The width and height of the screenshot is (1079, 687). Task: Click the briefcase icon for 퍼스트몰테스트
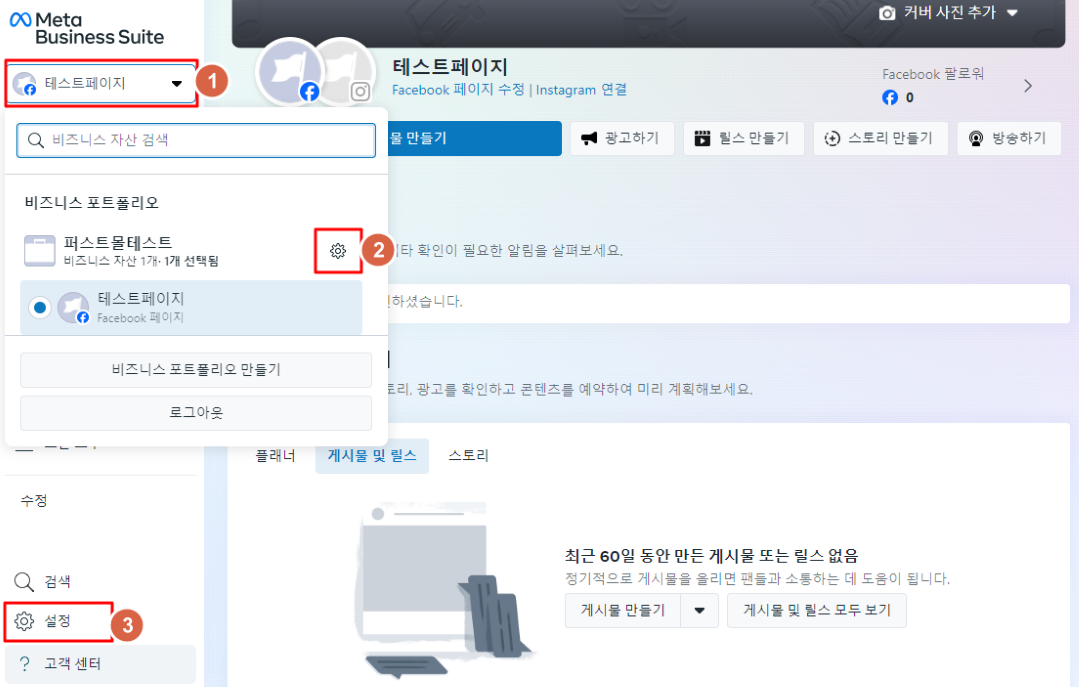(x=39, y=251)
